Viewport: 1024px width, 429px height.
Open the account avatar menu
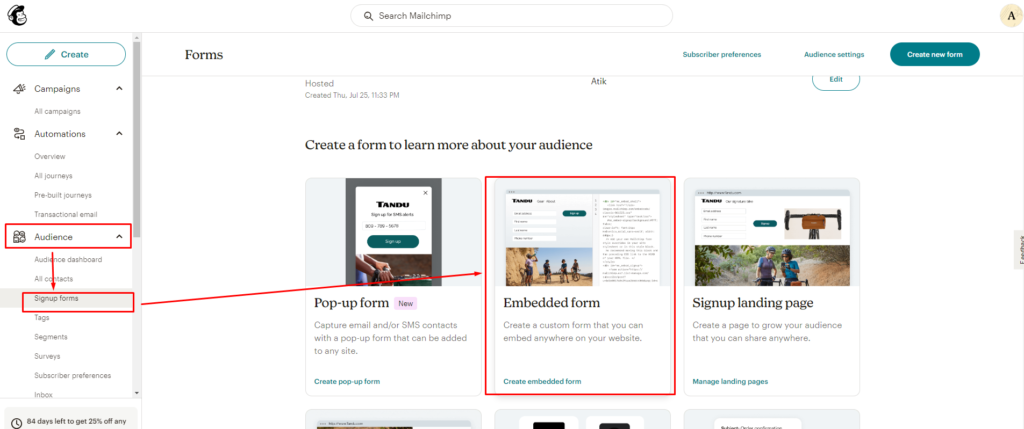[1010, 16]
